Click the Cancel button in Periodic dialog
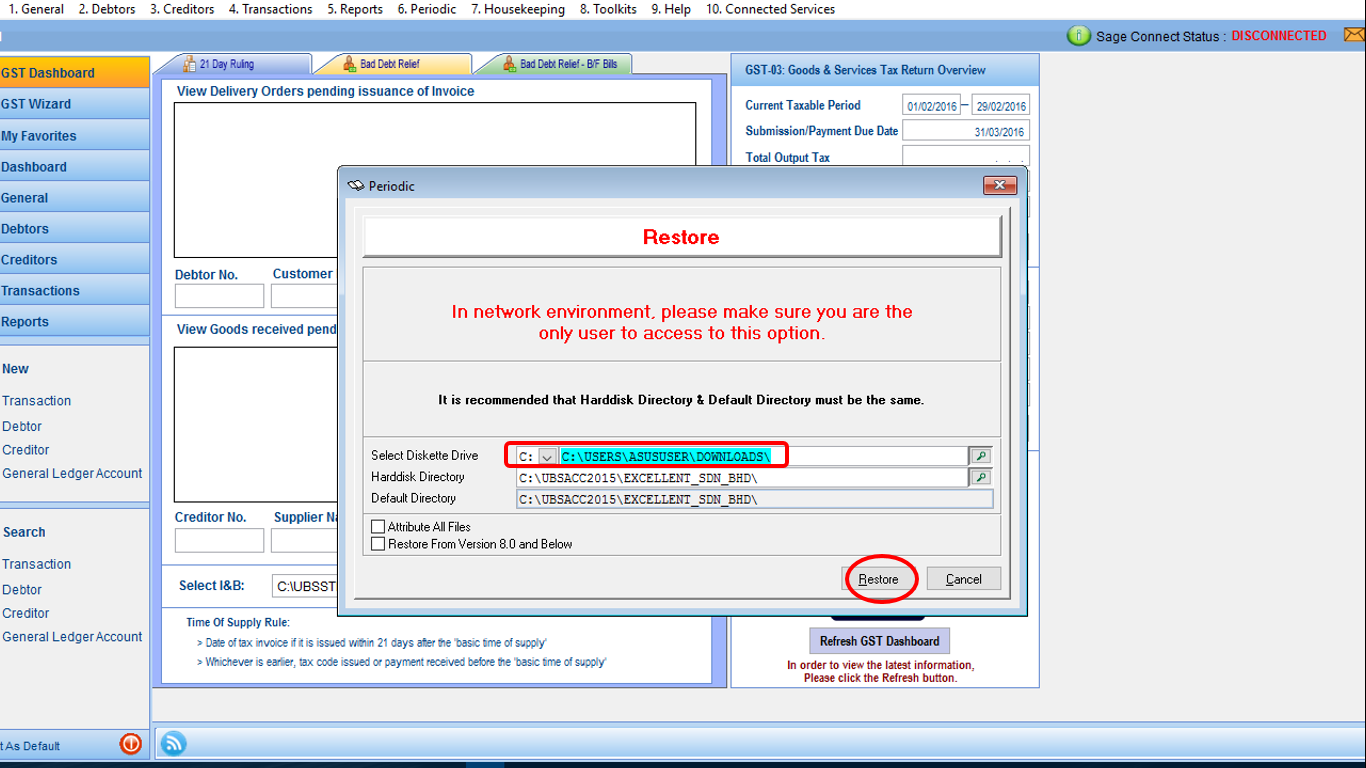The height and width of the screenshot is (768, 1366). coord(963,579)
